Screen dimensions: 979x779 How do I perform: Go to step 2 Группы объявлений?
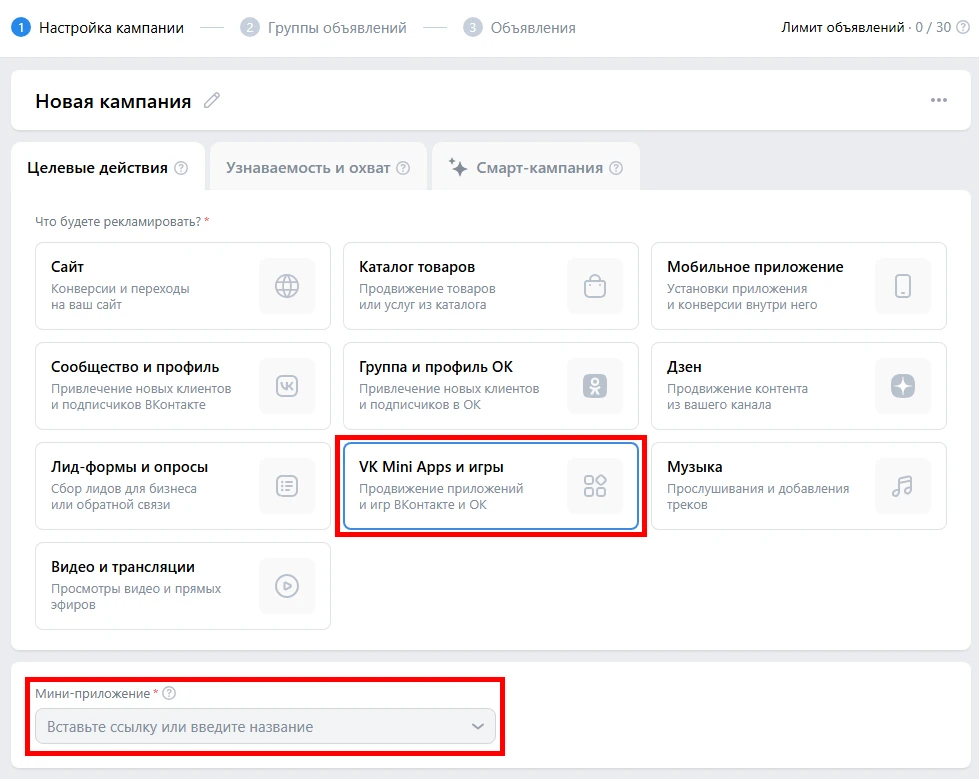click(324, 28)
